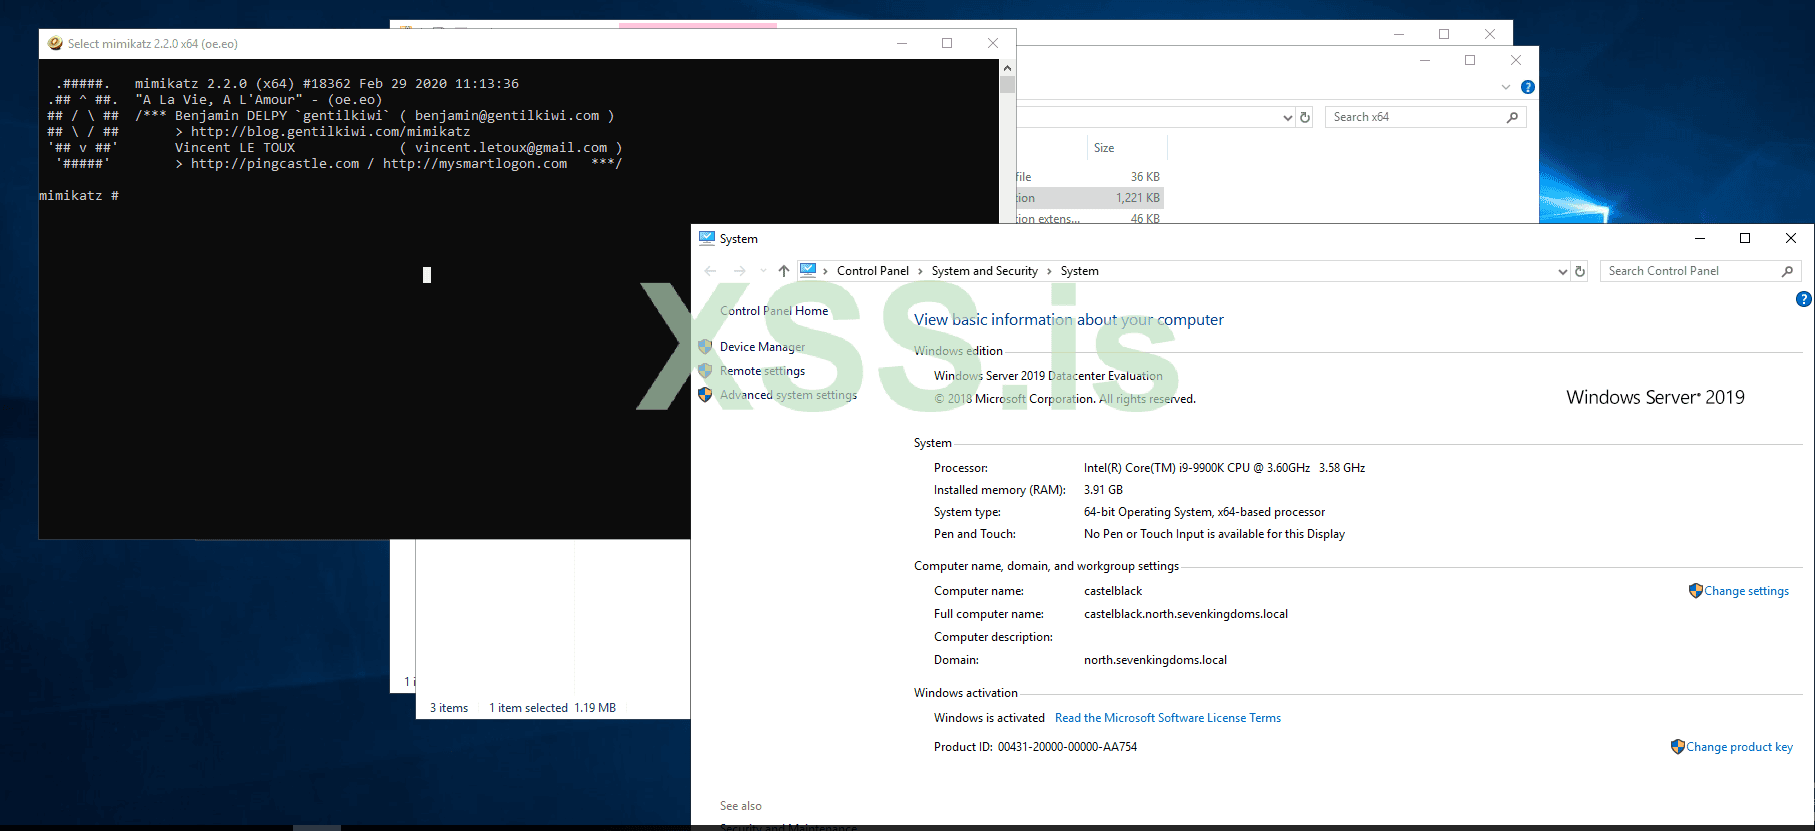Viewport: 1815px width, 831px height.
Task: Click the computer icon in the Control Panel address bar
Action: (x=808, y=270)
